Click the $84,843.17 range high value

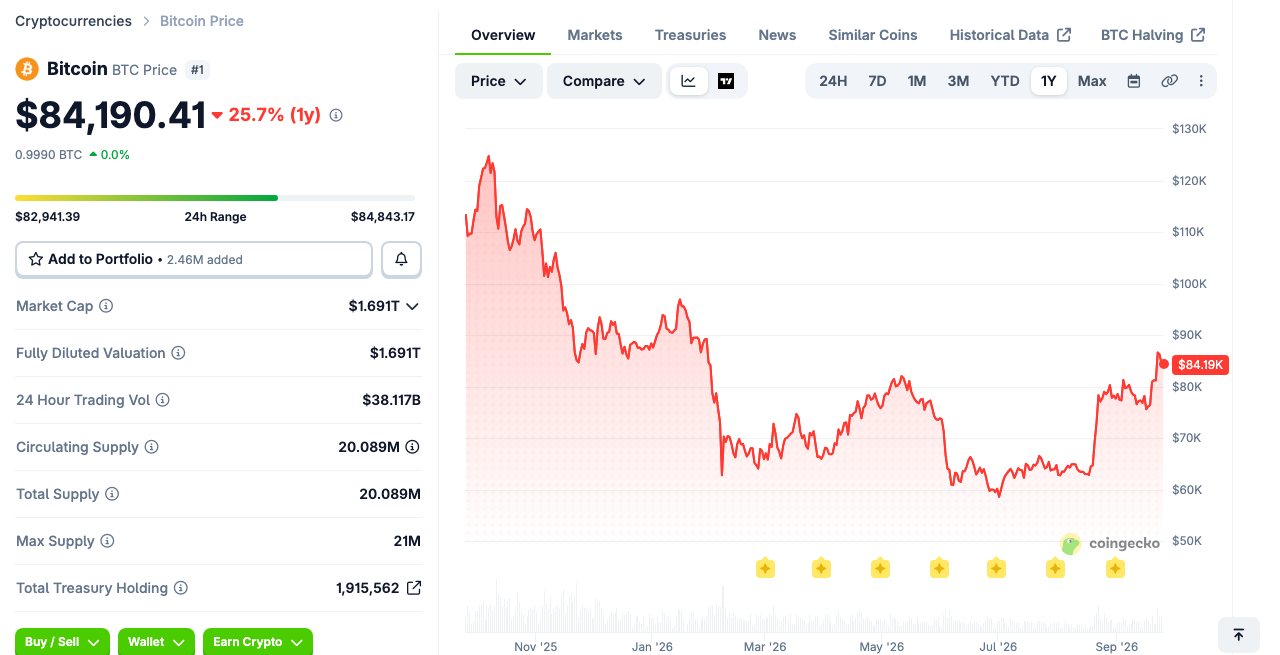tap(382, 217)
